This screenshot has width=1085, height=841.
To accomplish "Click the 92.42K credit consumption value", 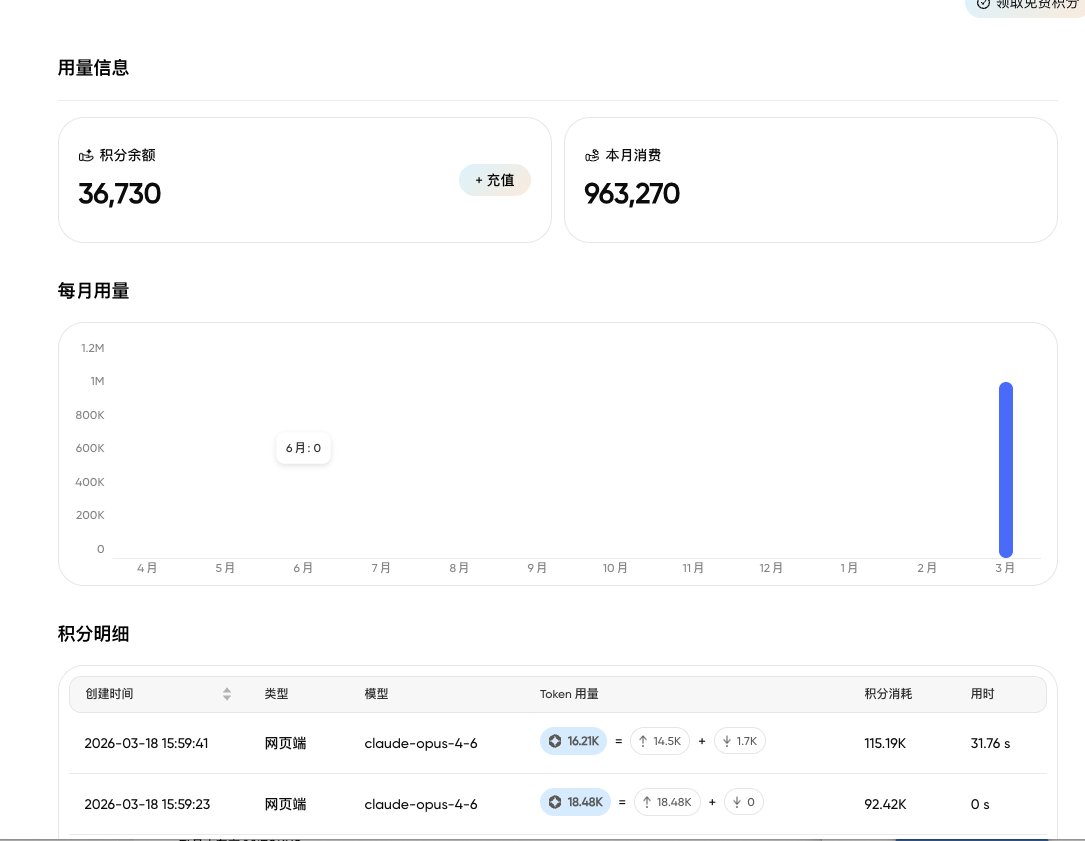I will point(885,804).
